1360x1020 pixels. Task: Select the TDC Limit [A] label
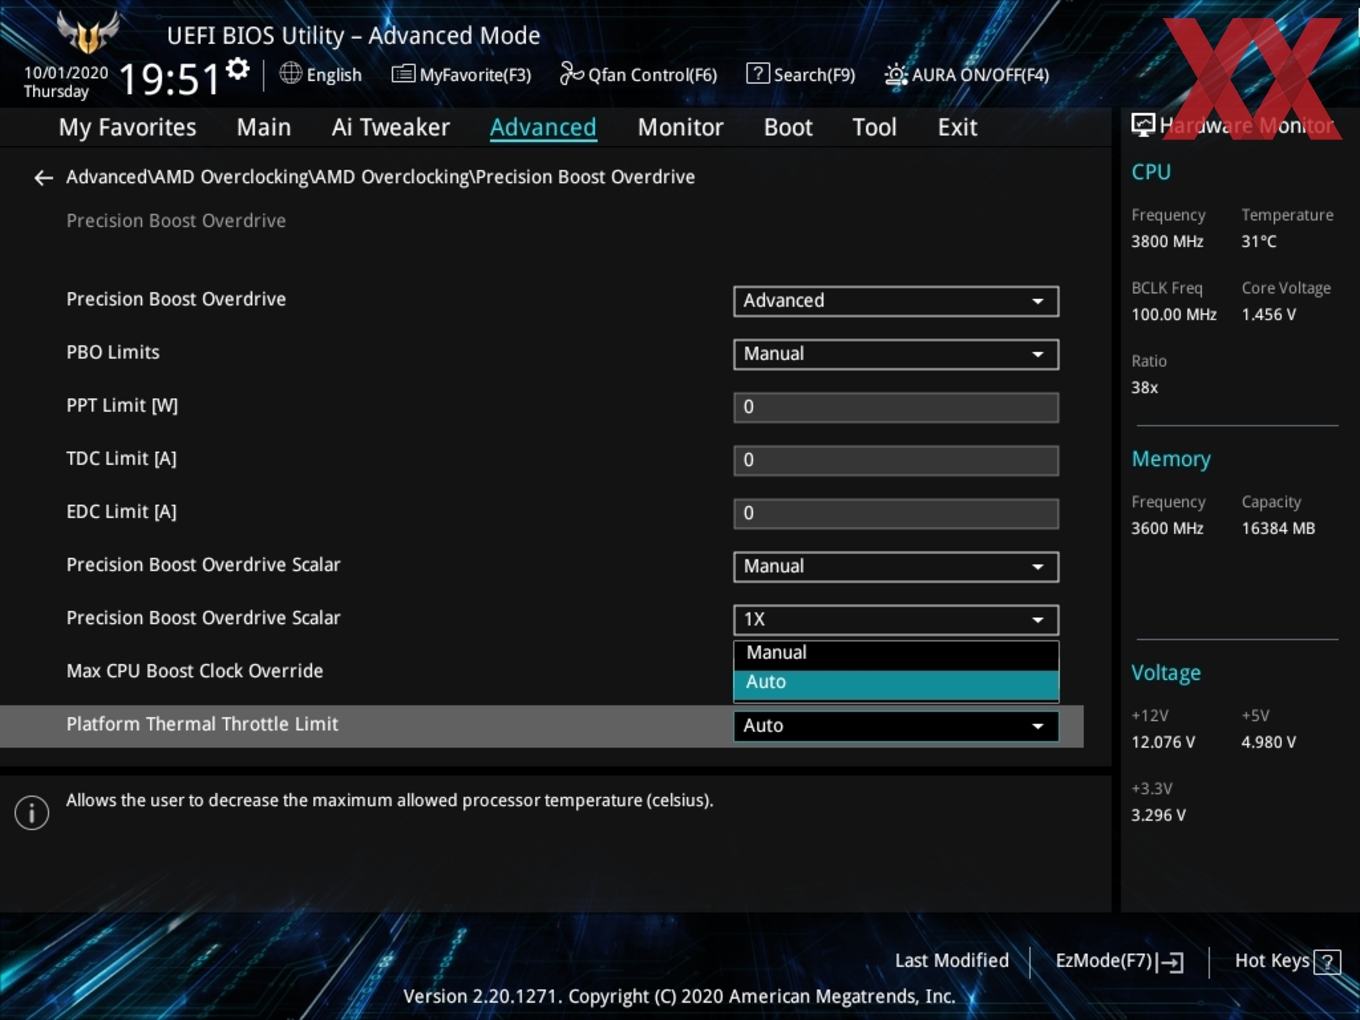121,458
